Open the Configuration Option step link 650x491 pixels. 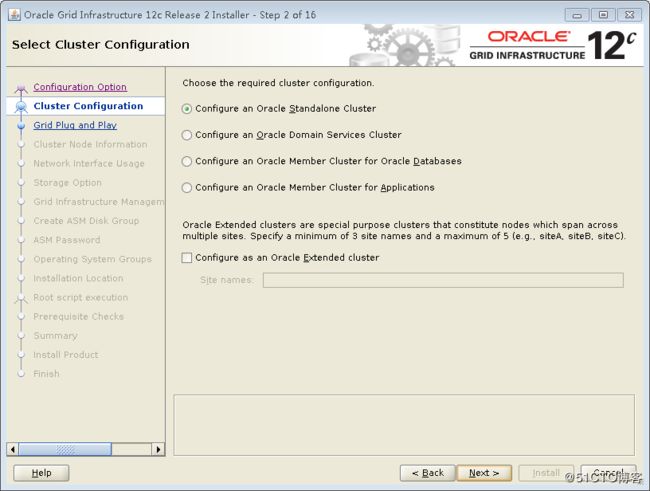pyautogui.click(x=80, y=87)
